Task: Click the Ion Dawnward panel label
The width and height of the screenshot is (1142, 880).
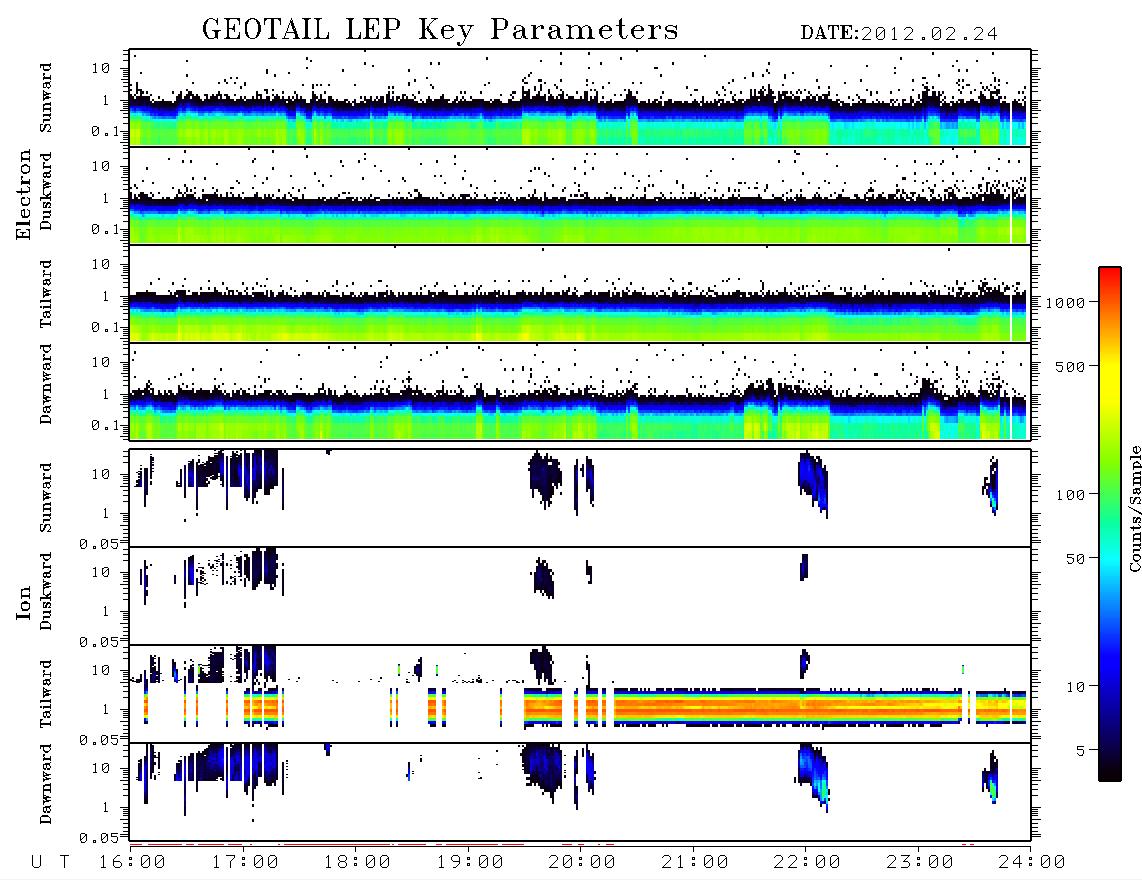Action: click(46, 784)
